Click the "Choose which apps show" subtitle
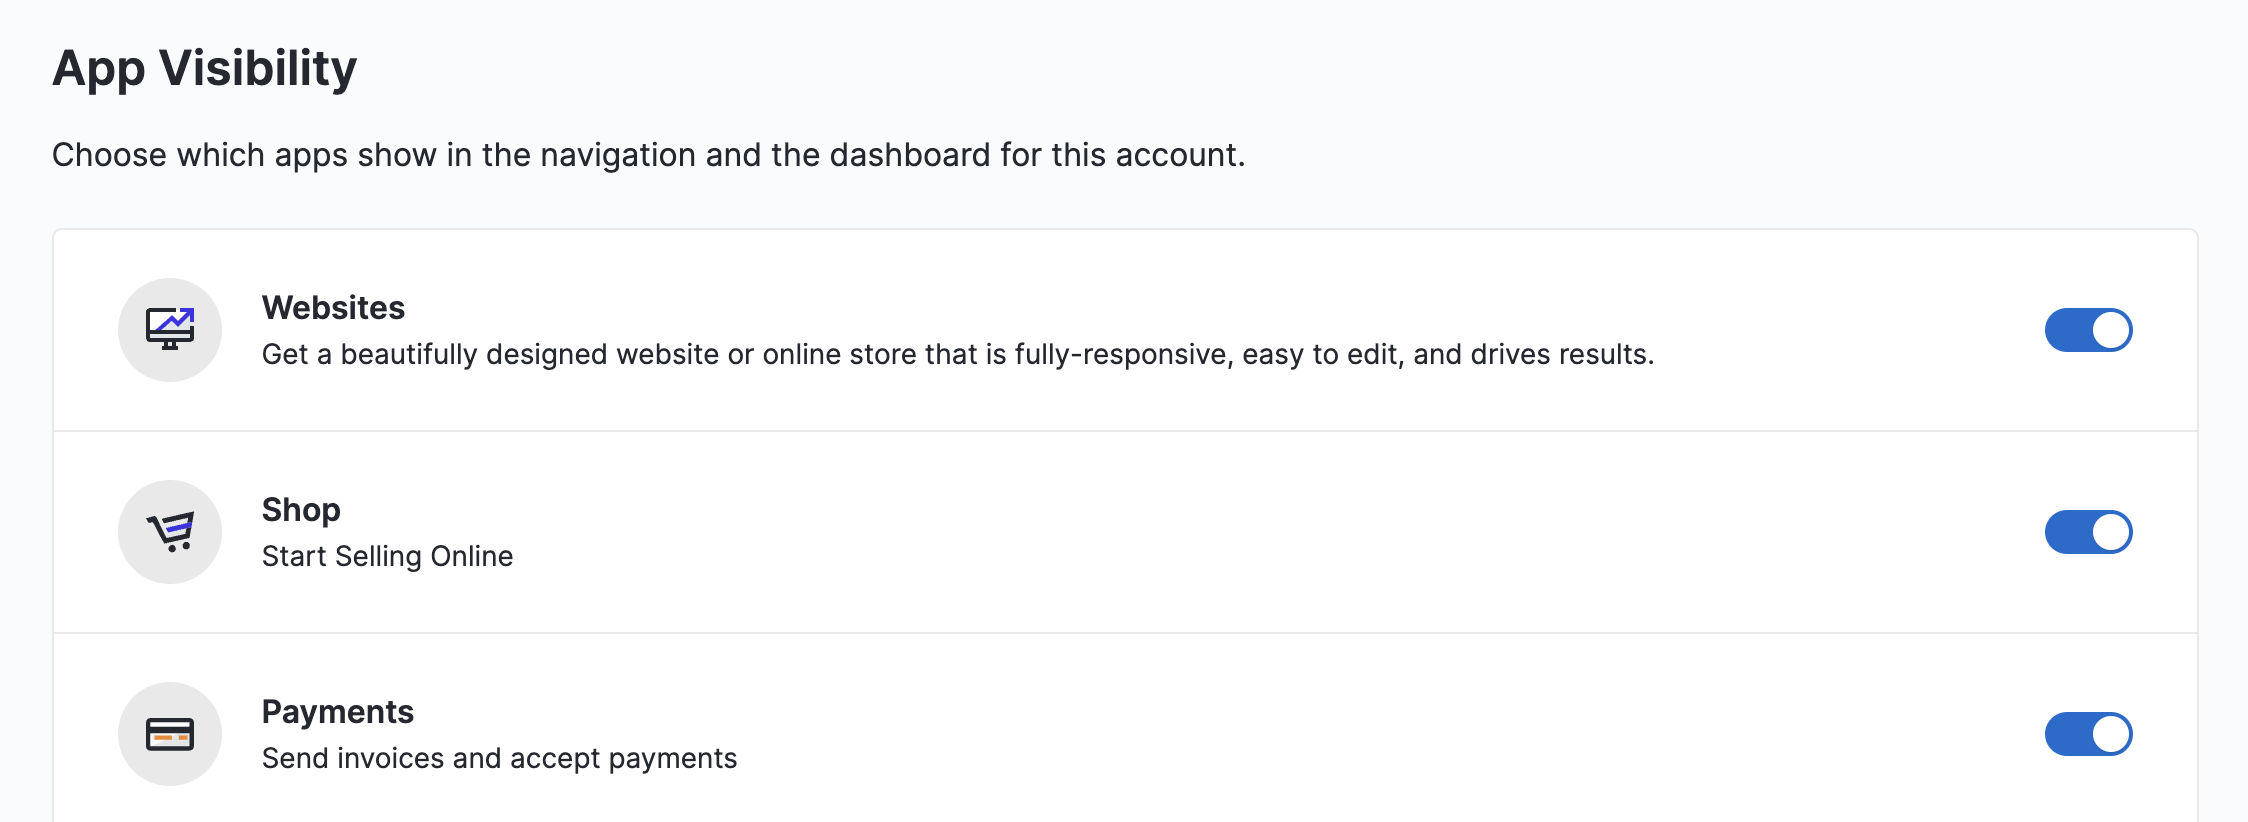Image resolution: width=2248 pixels, height=822 pixels. [x=648, y=155]
